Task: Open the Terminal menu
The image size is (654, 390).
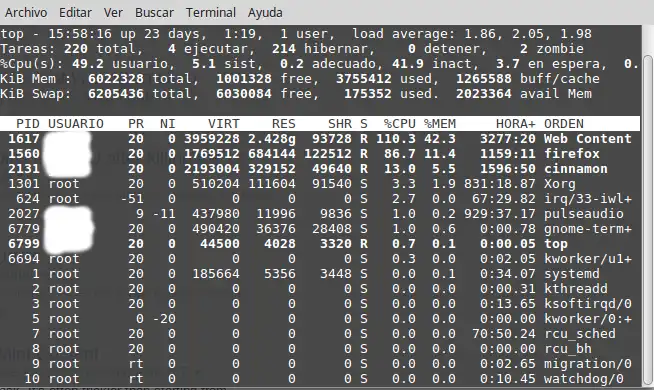Action: click(x=211, y=13)
